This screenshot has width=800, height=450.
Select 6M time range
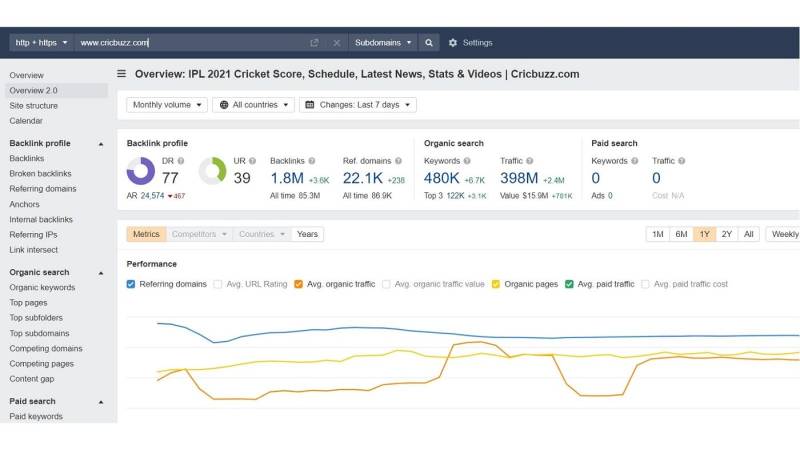coord(681,234)
